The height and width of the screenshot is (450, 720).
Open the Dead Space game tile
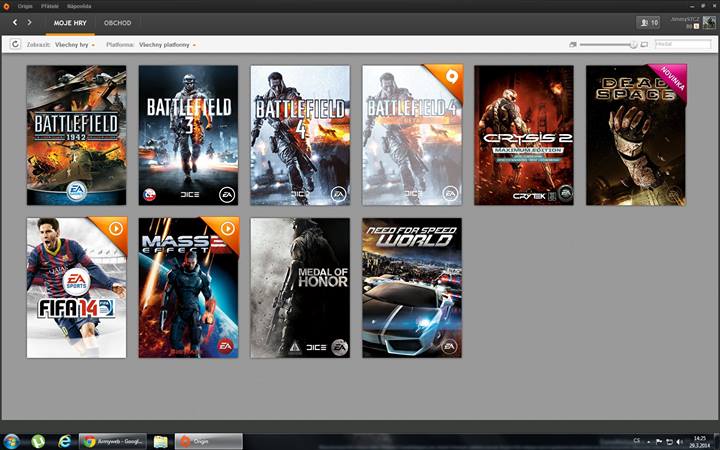point(636,135)
